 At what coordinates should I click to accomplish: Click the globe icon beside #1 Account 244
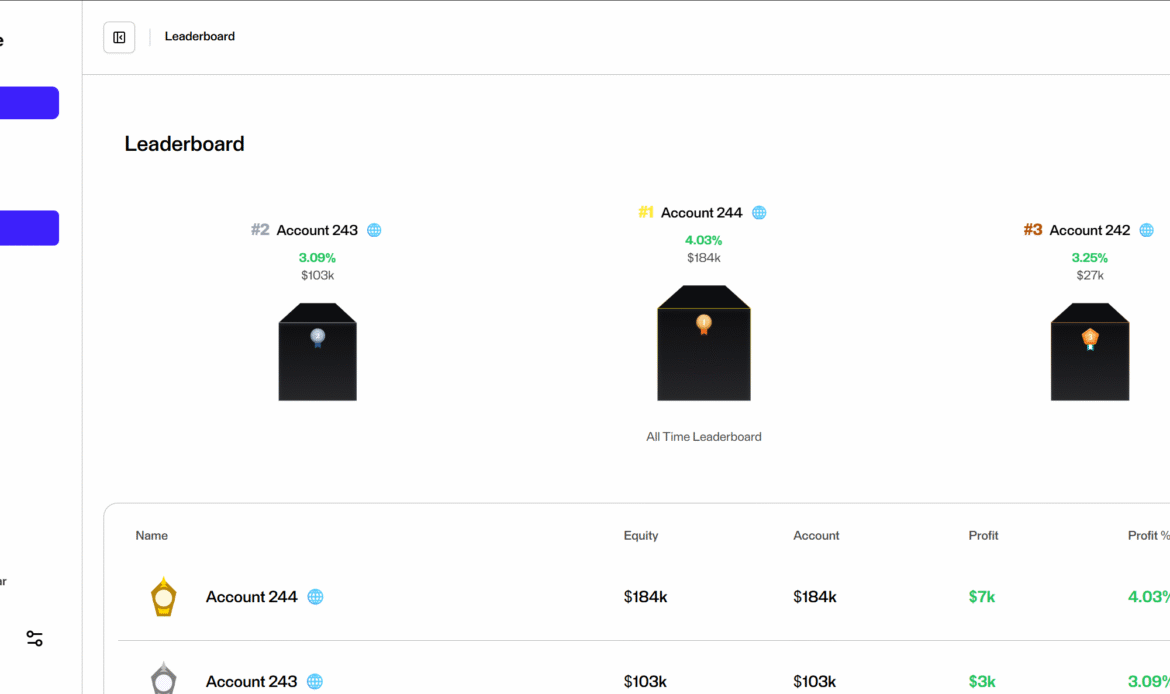(759, 212)
